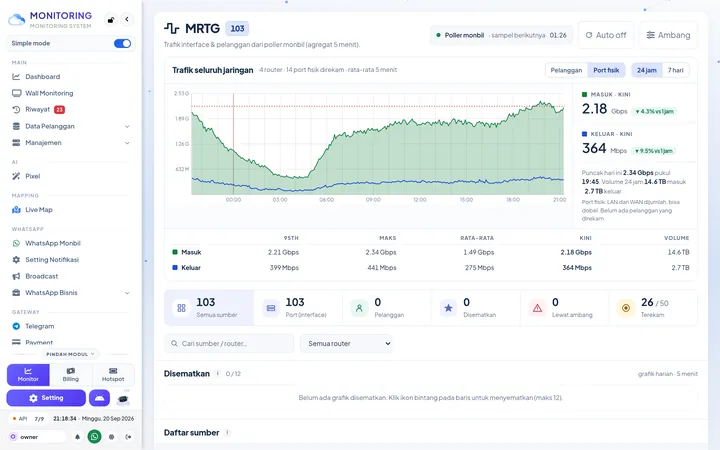This screenshot has height=450, width=720.
Task: Click the globe icon beside WhatsApp
Action: (111, 437)
